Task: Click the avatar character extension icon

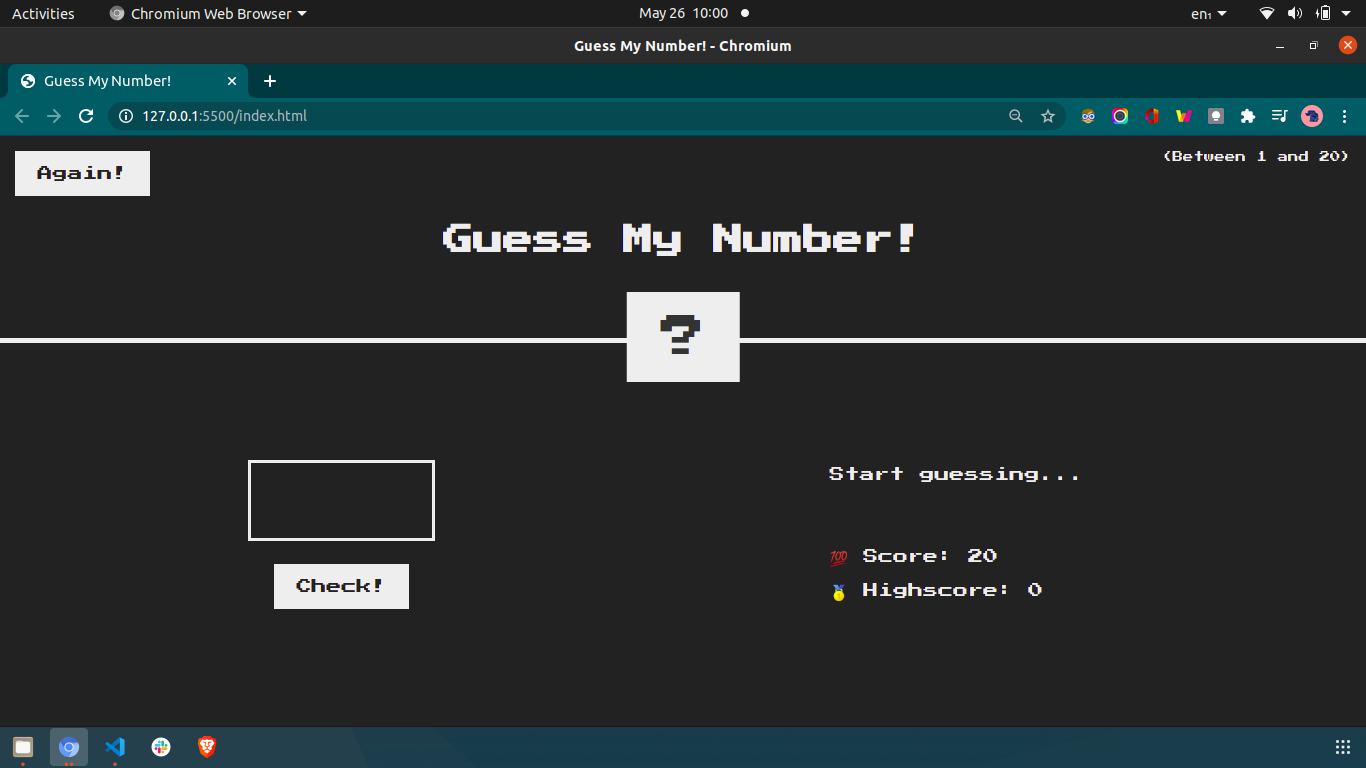Action: click(x=1088, y=116)
